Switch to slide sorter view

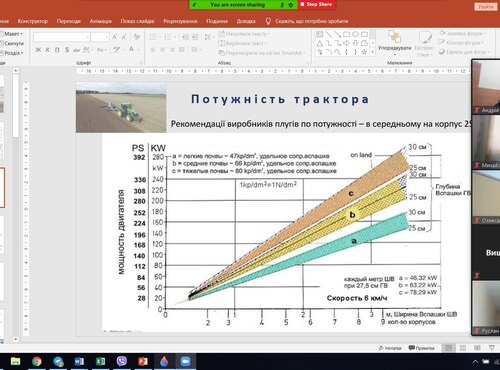(463, 348)
